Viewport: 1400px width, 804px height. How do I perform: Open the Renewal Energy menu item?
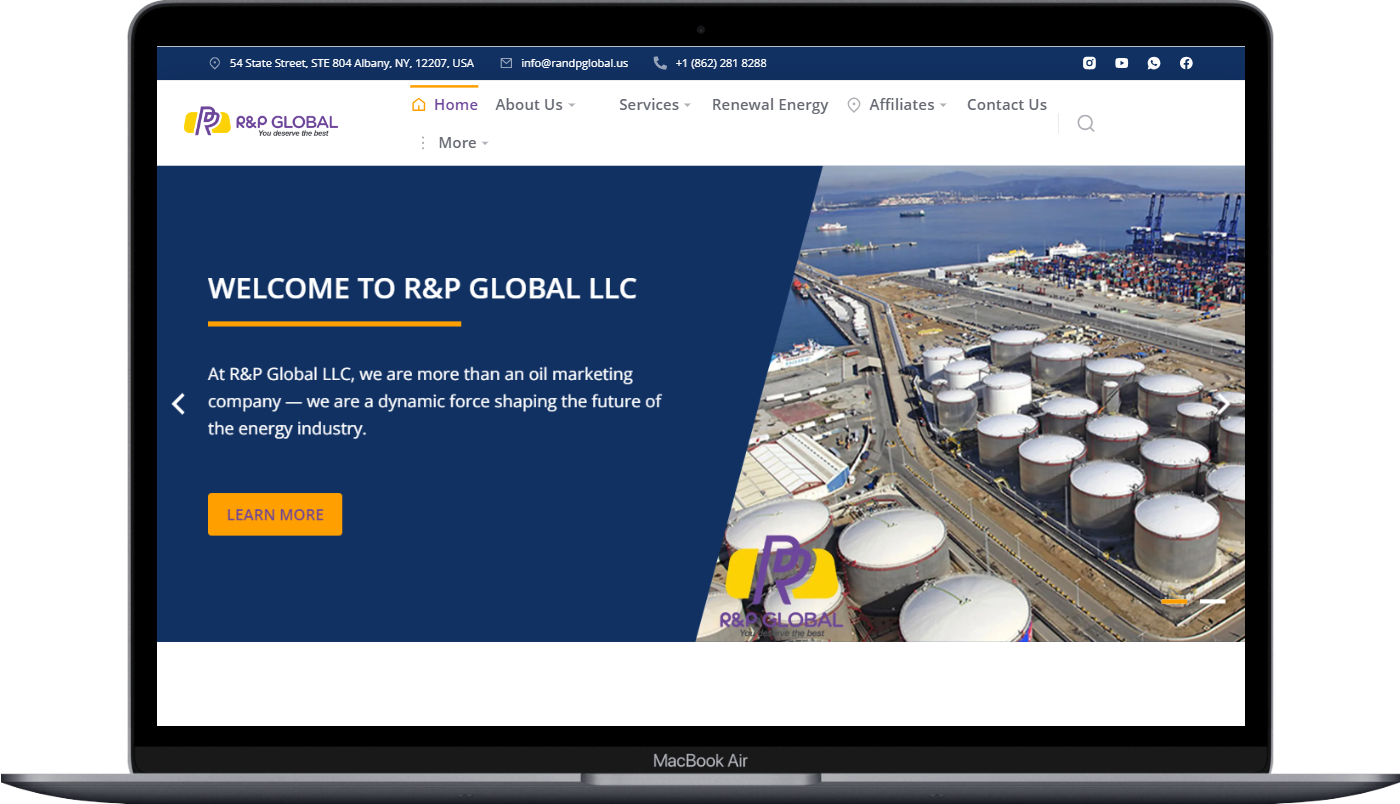770,105
